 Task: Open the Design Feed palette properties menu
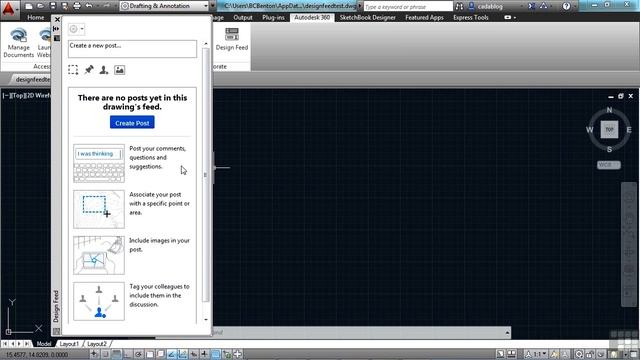click(56, 38)
